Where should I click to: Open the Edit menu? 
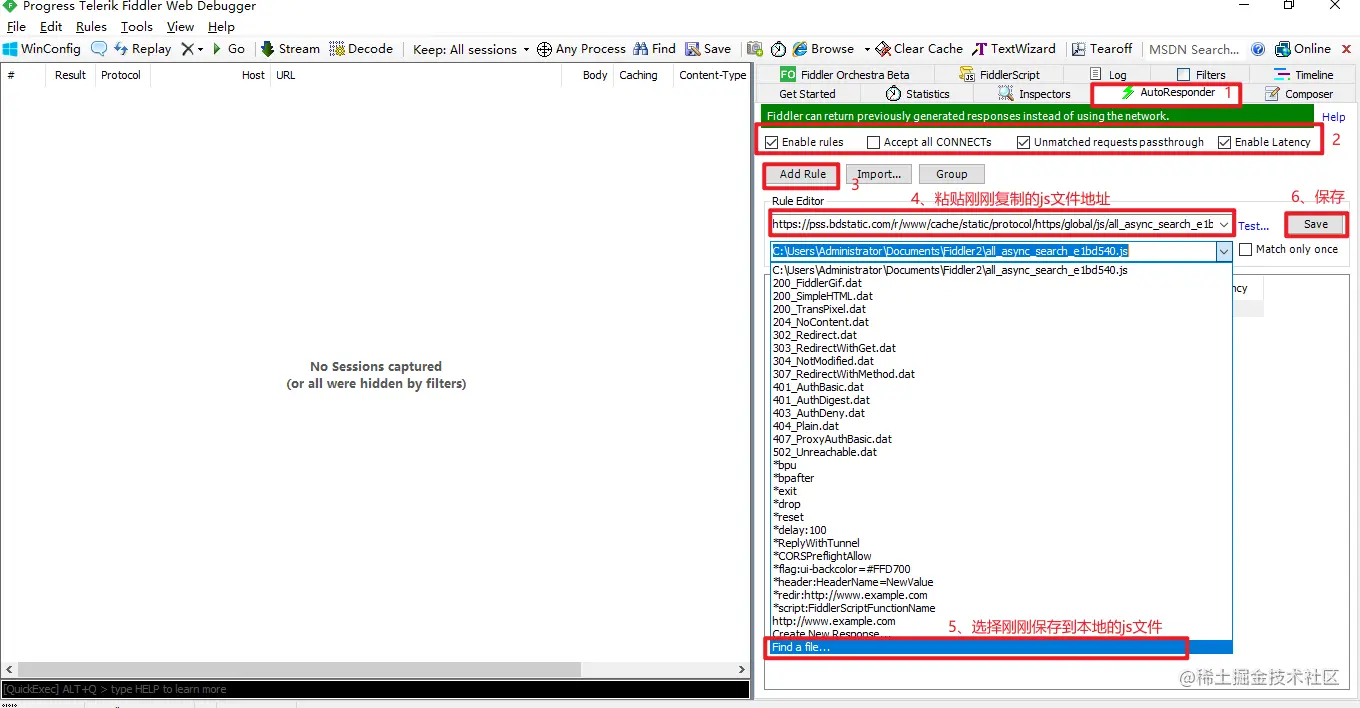pyautogui.click(x=51, y=27)
